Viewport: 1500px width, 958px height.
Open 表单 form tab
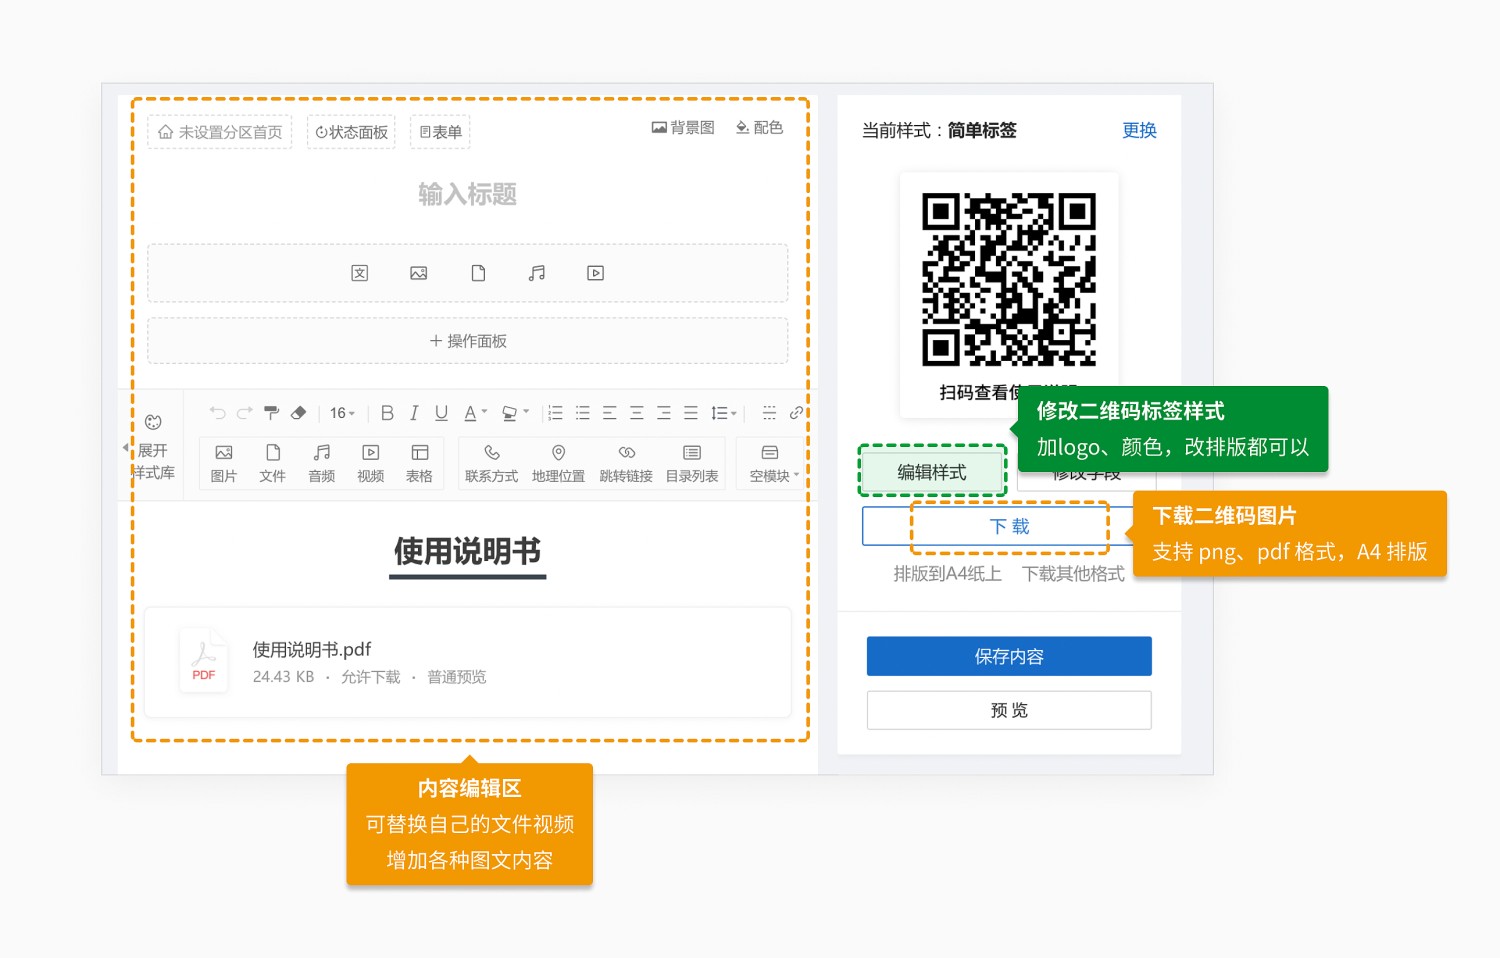(x=440, y=132)
